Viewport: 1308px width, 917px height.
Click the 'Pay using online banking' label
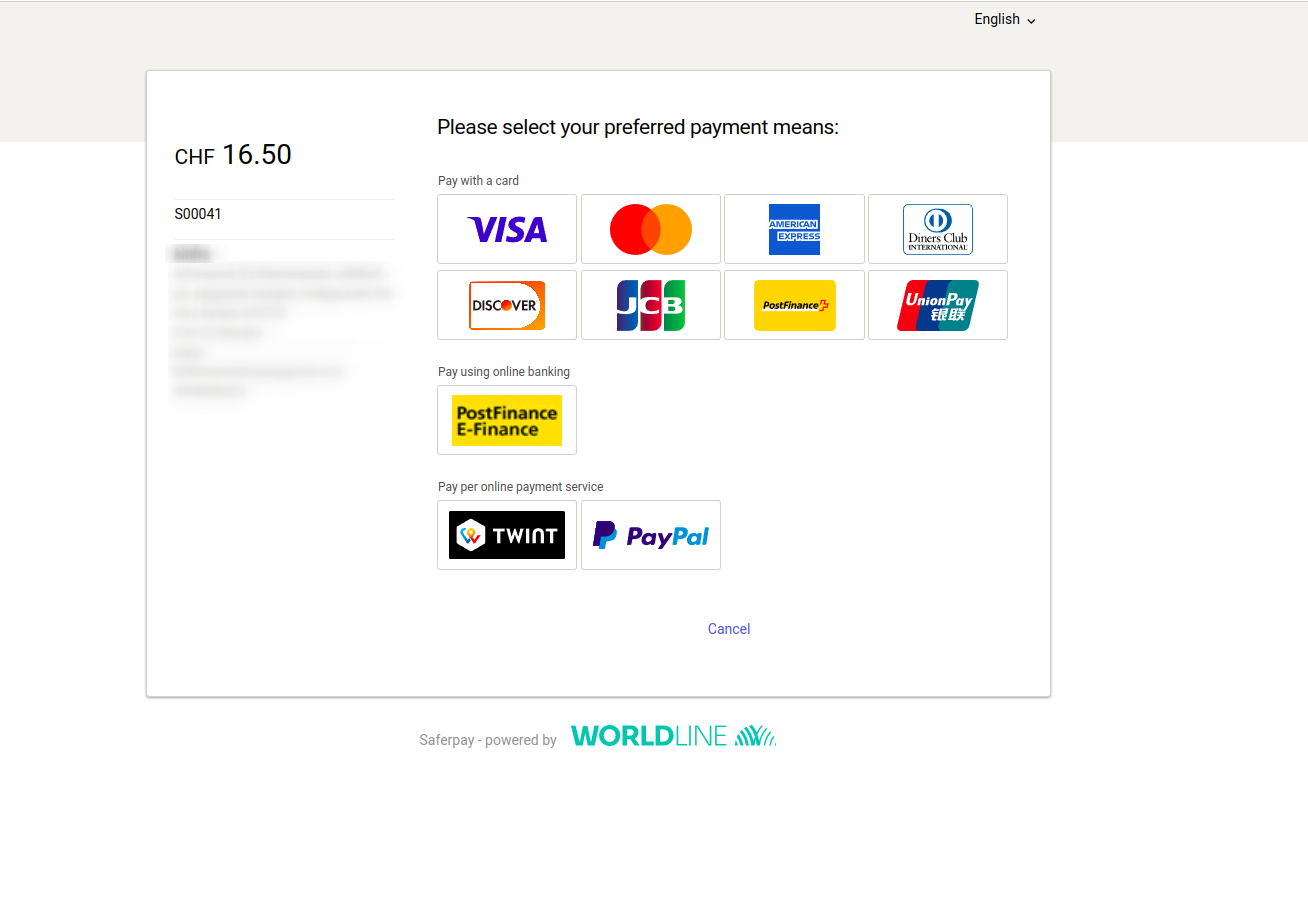coord(504,372)
